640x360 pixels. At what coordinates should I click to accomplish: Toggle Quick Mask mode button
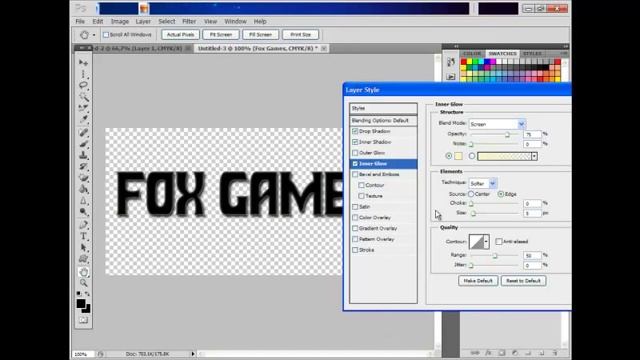pyautogui.click(x=83, y=320)
